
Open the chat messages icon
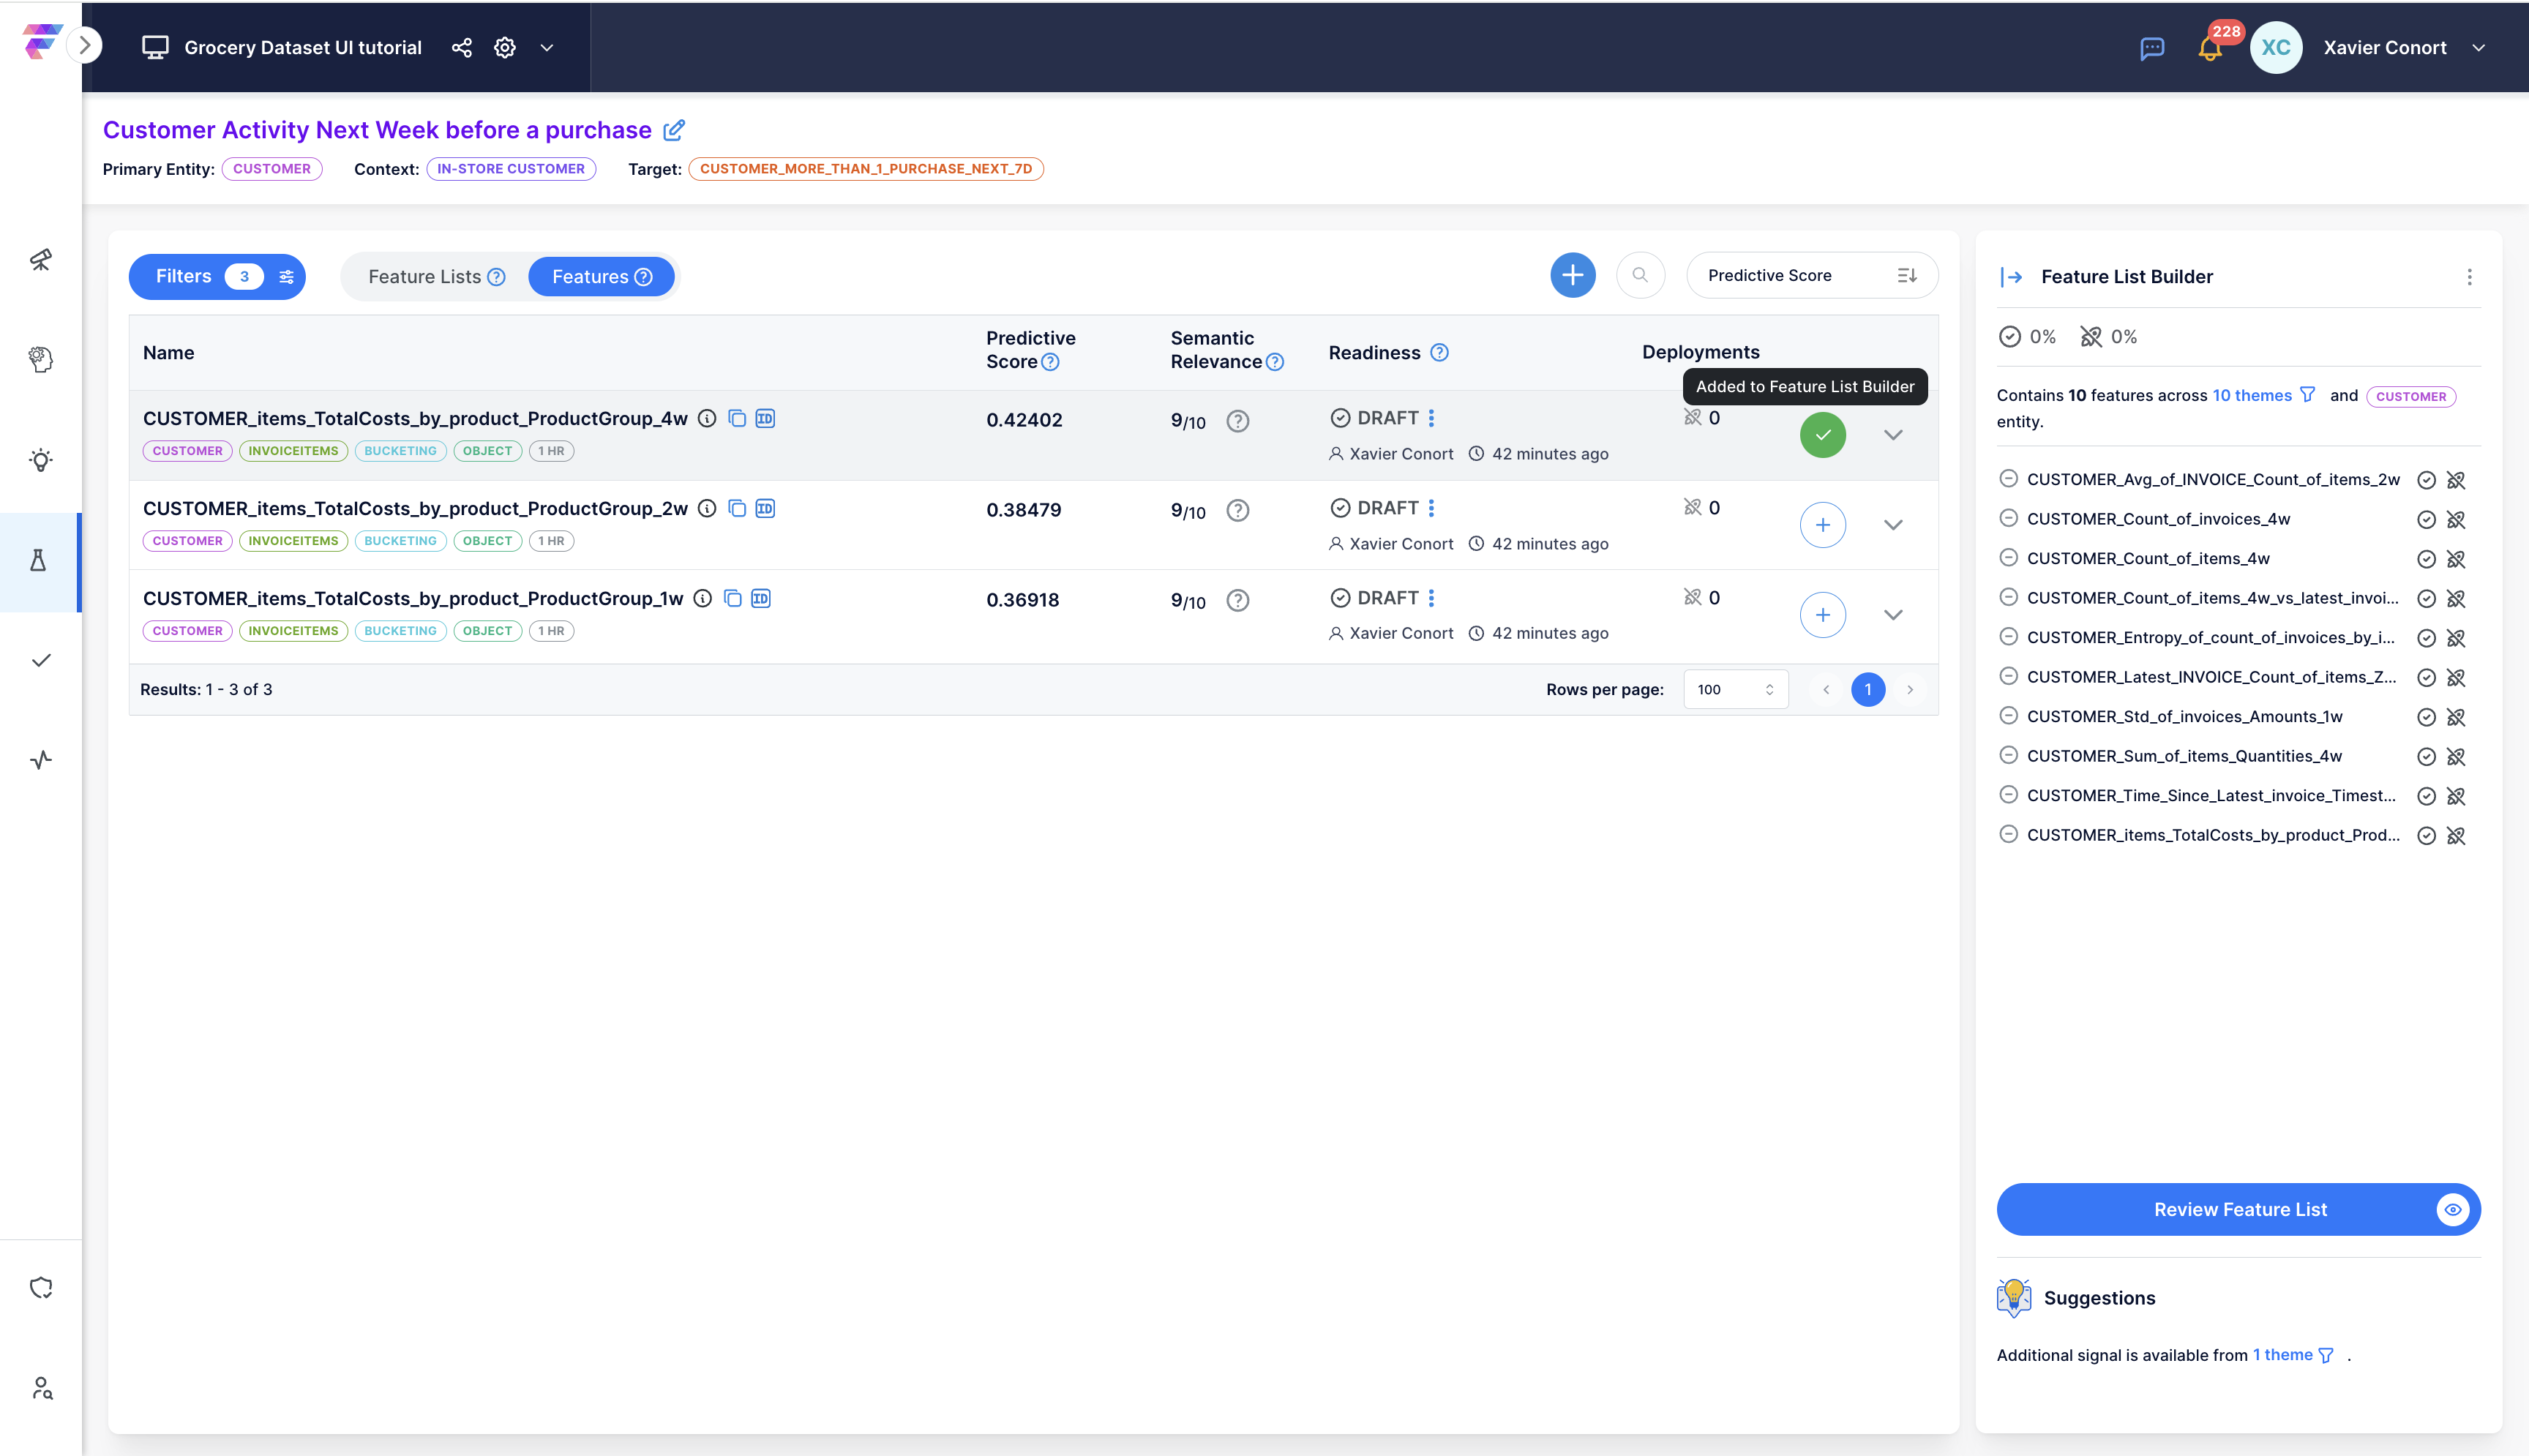tap(2152, 48)
